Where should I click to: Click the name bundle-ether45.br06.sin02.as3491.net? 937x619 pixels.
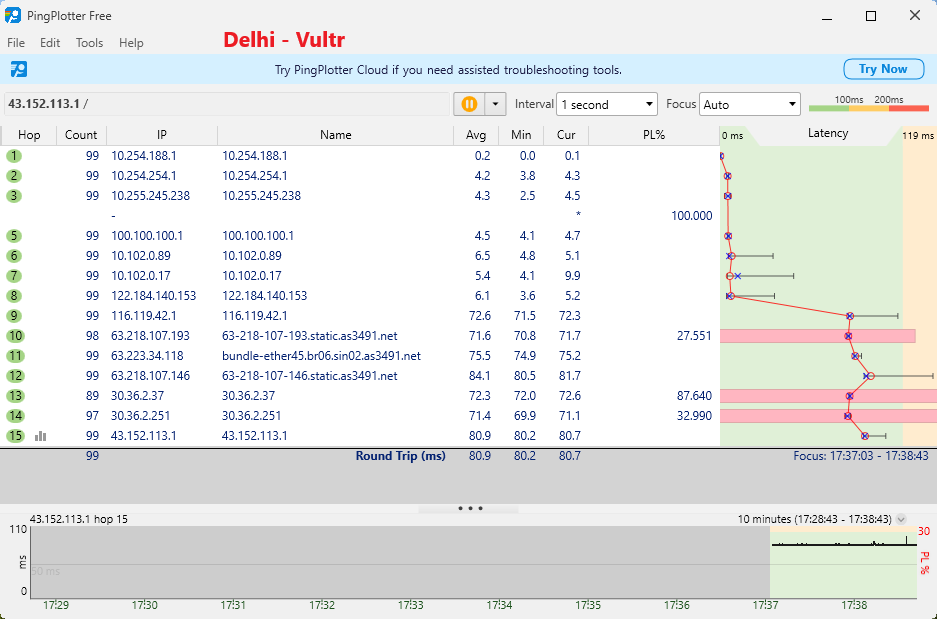click(x=321, y=356)
